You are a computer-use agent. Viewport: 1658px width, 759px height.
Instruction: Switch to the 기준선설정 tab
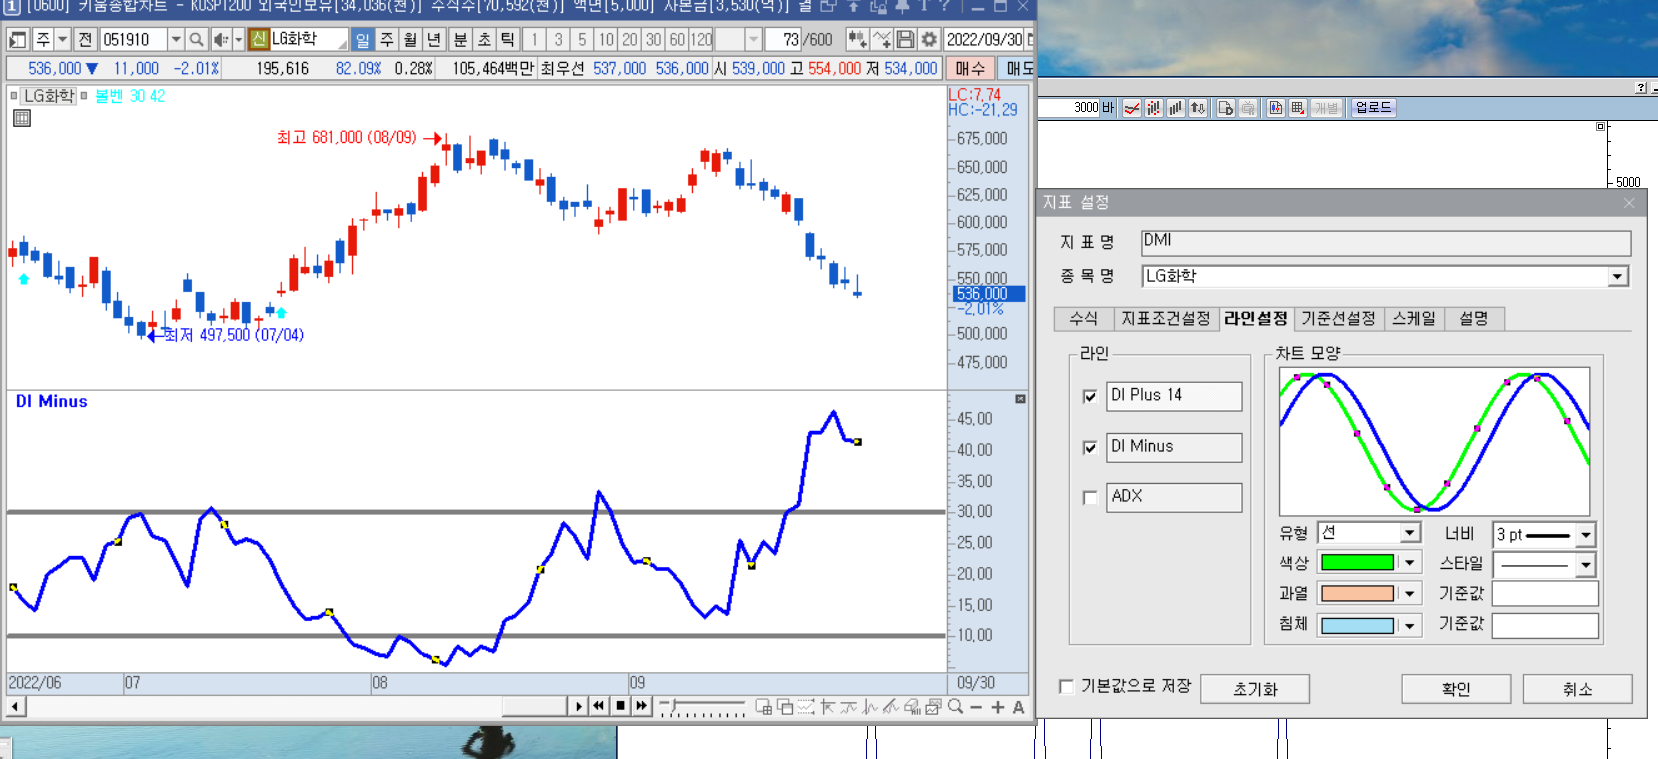click(x=1338, y=318)
